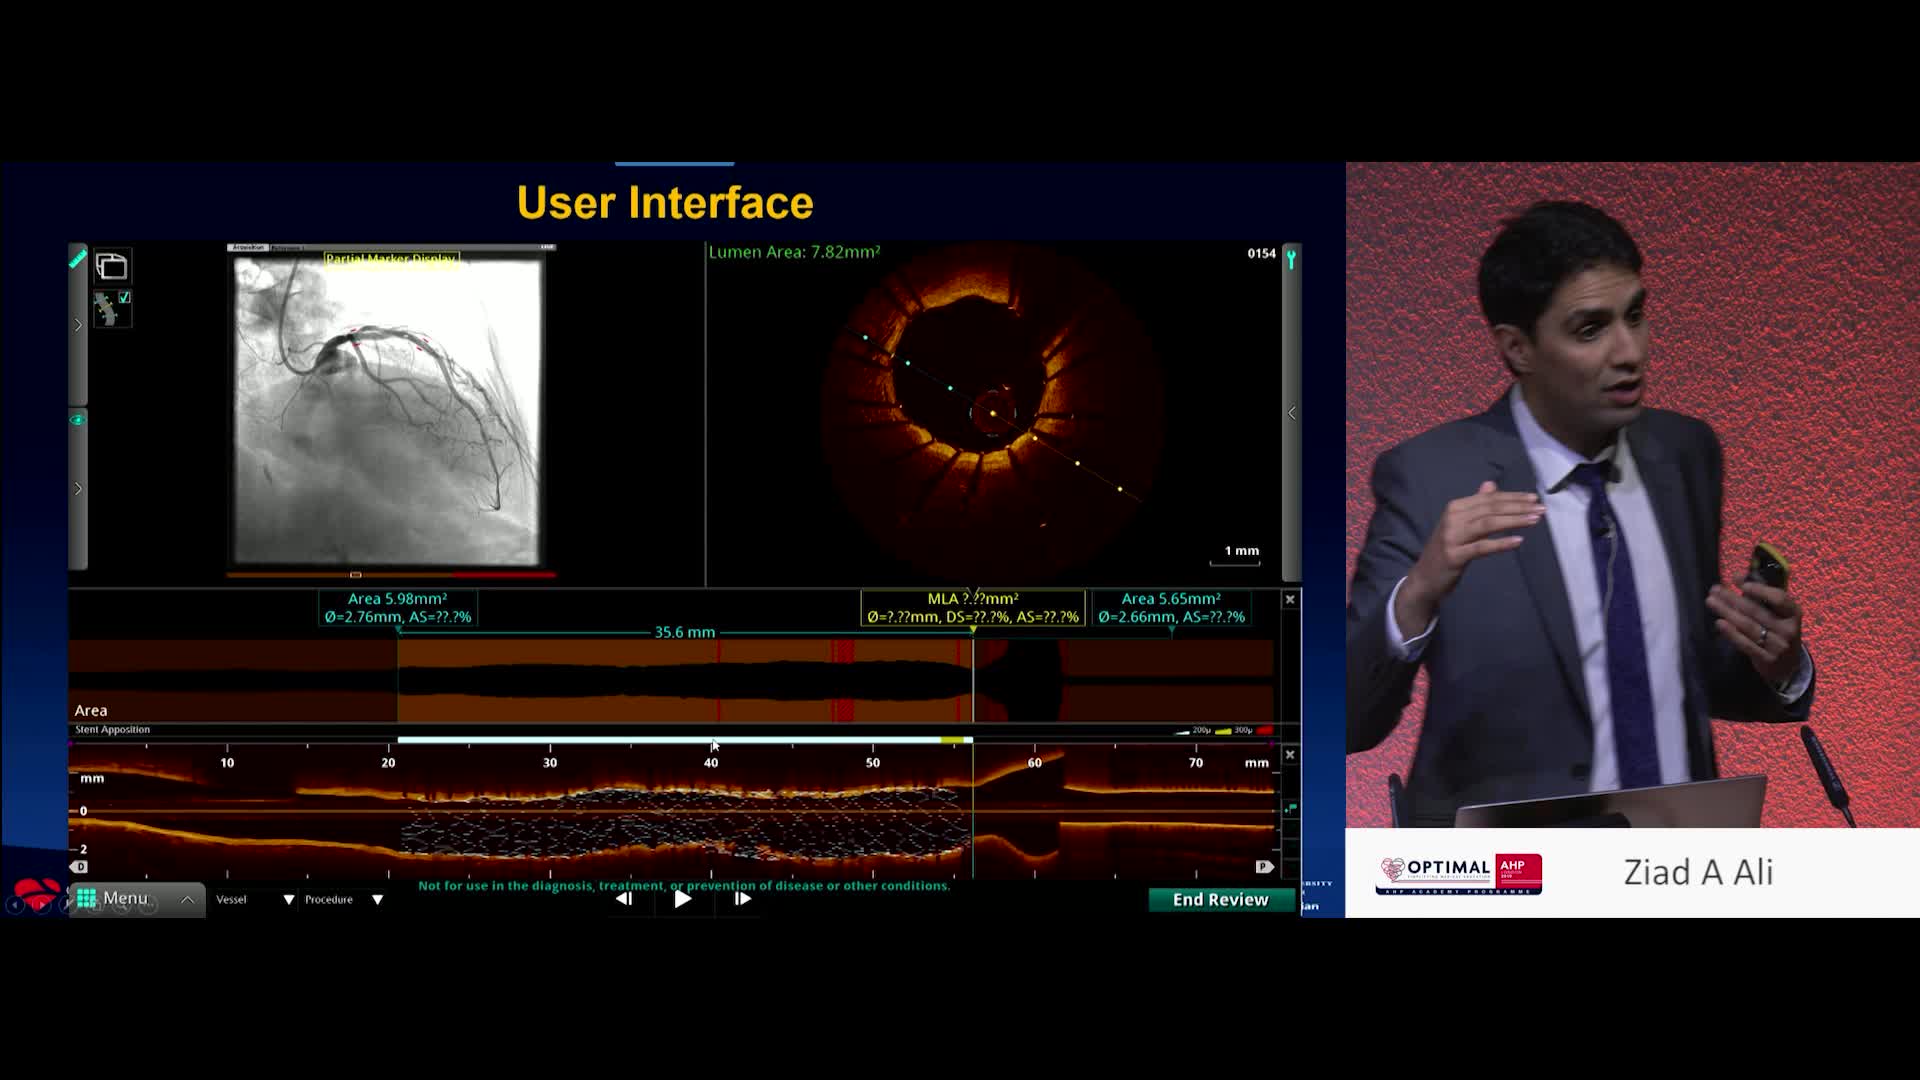Select the measurement ruler tool icon
This screenshot has width=1920, height=1080.
77,260
